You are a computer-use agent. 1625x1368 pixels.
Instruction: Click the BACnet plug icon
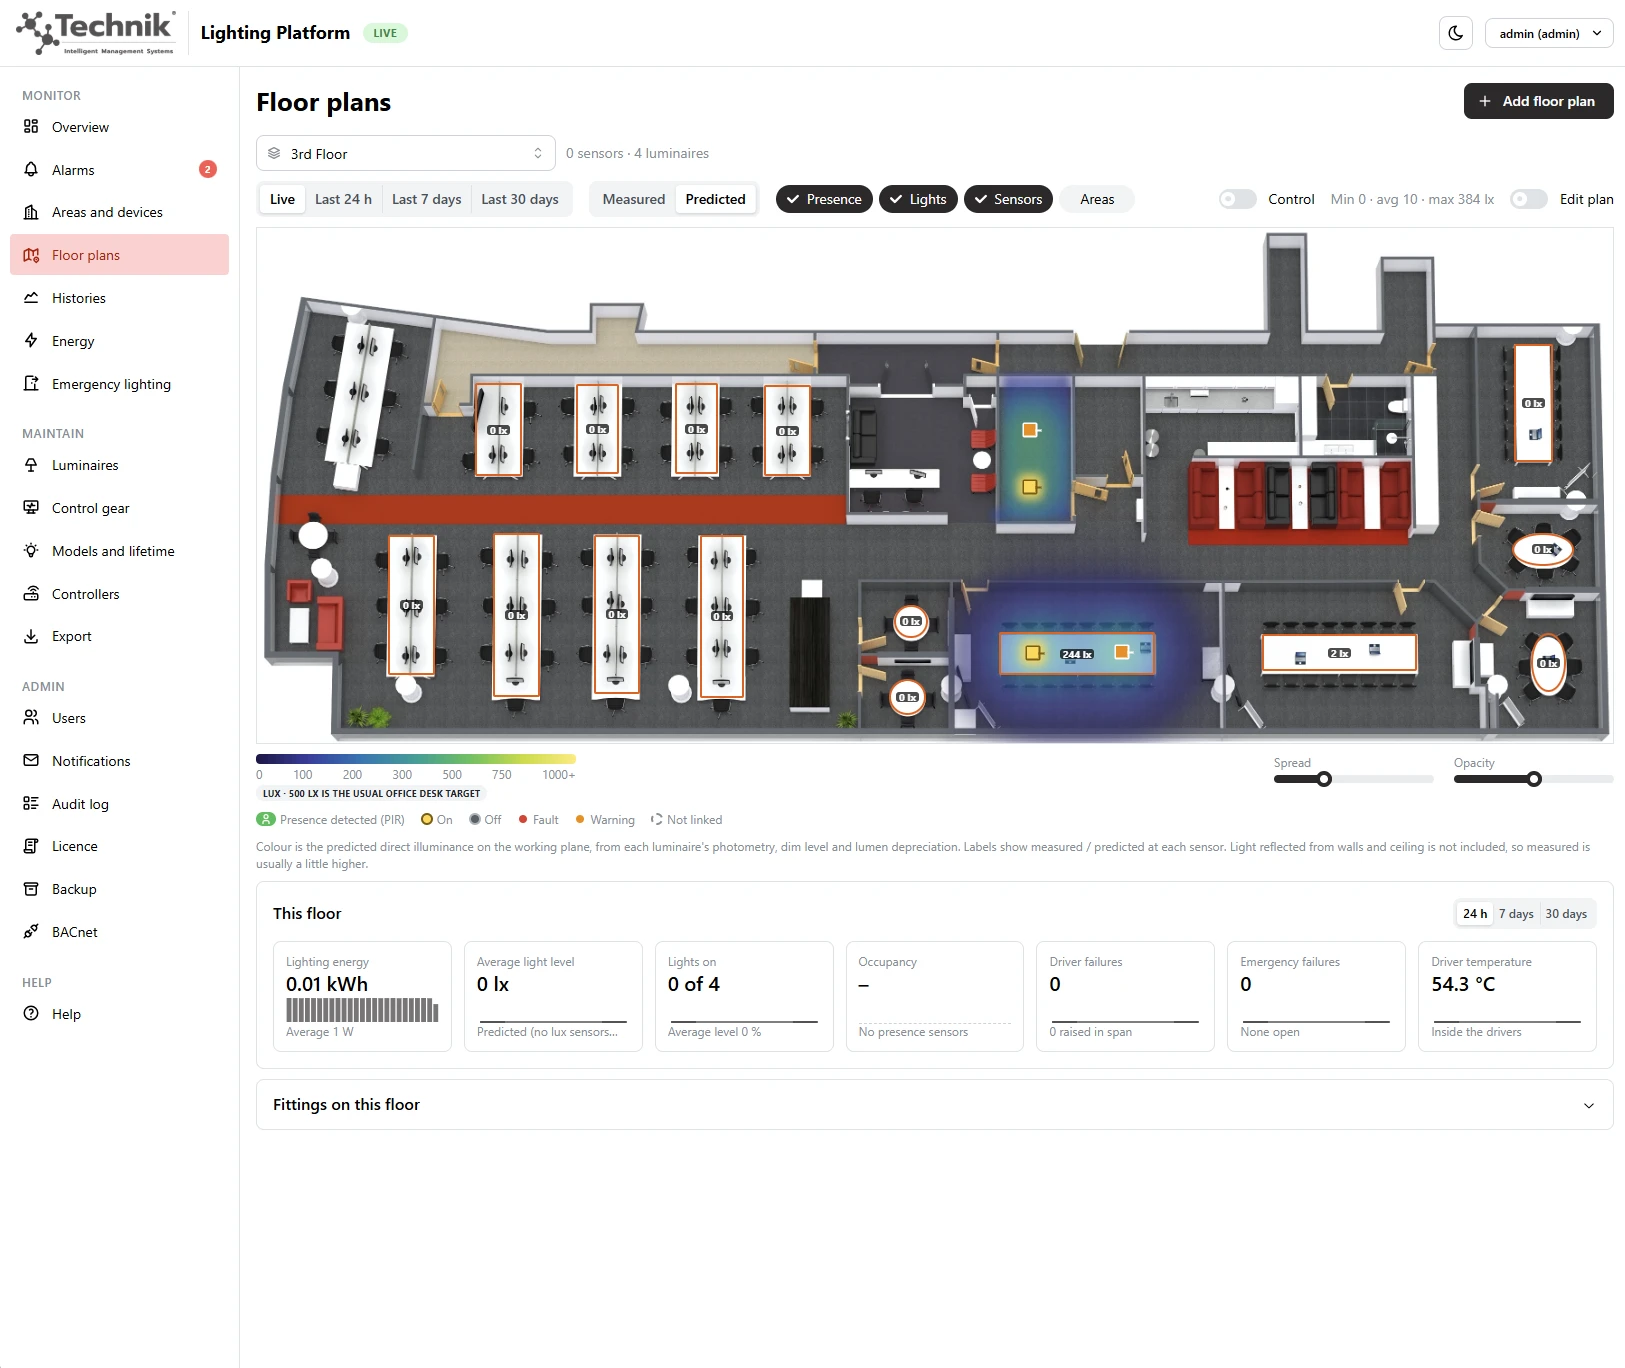[x=31, y=932]
